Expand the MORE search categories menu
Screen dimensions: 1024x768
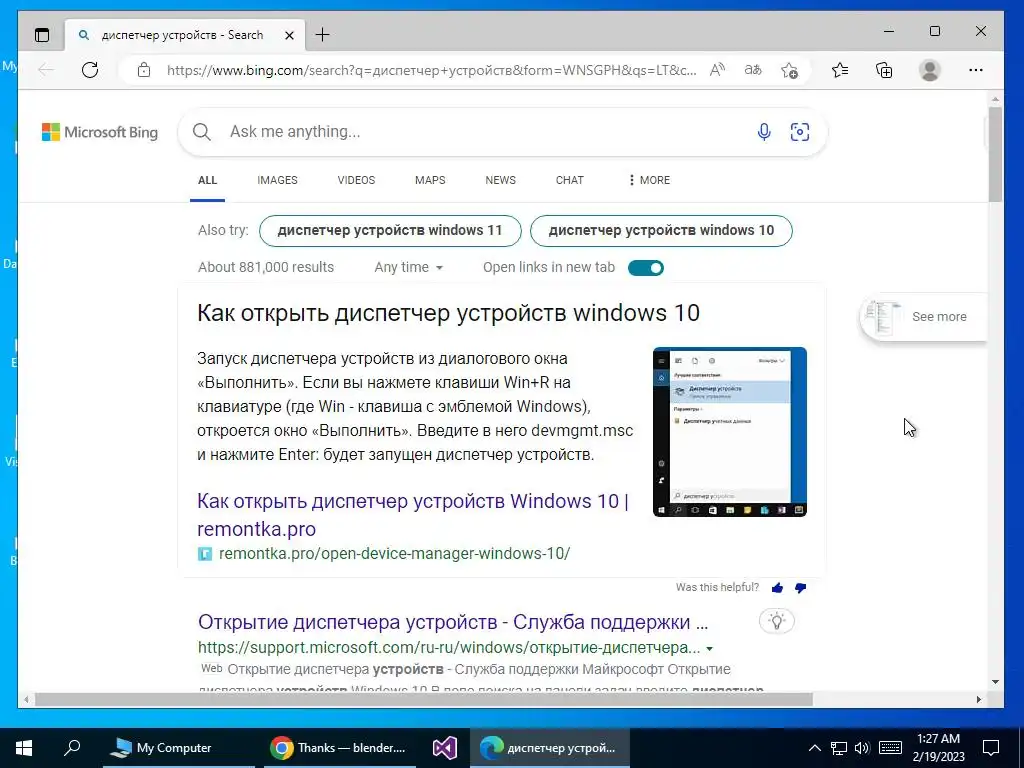pyautogui.click(x=648, y=180)
